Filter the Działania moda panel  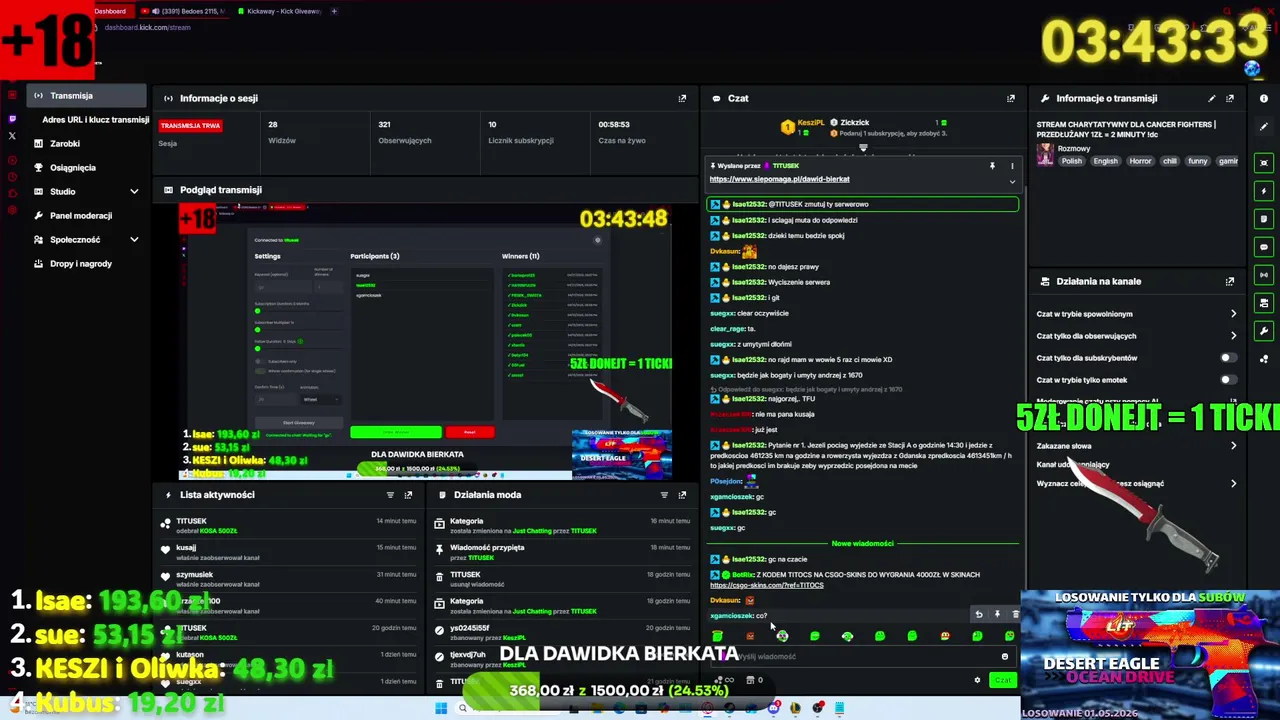664,495
